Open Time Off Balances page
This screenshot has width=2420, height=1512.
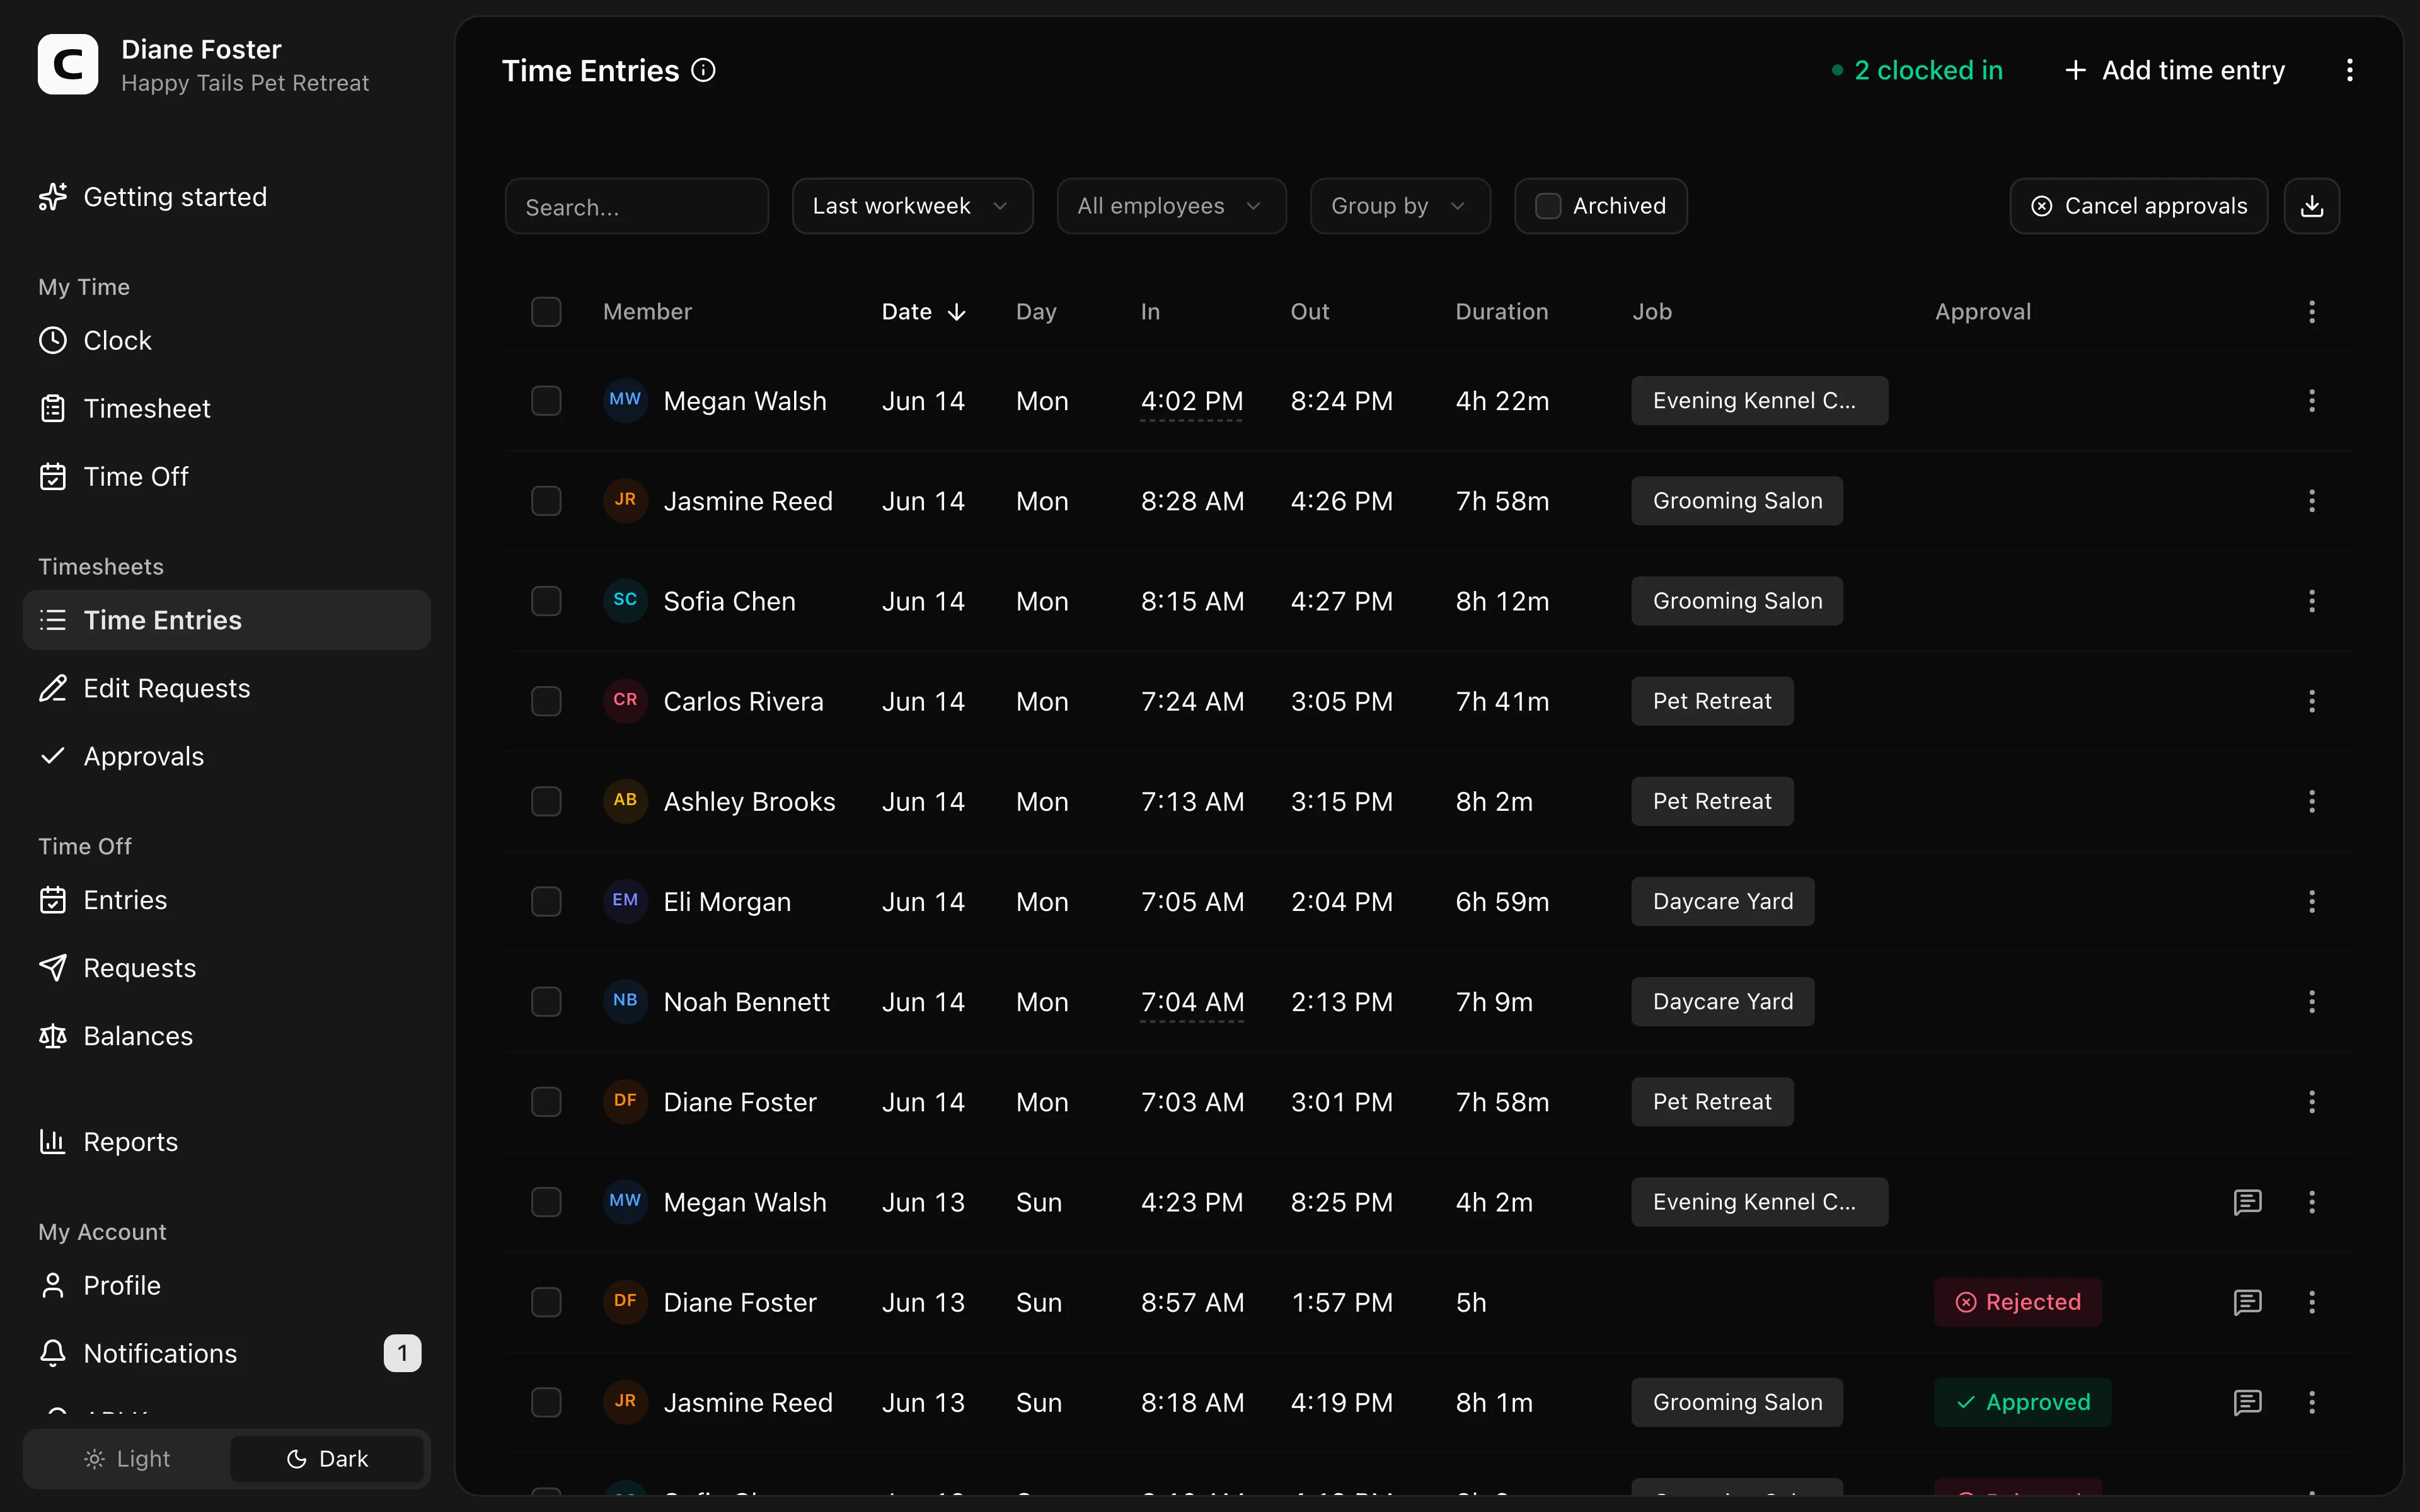226,1036
